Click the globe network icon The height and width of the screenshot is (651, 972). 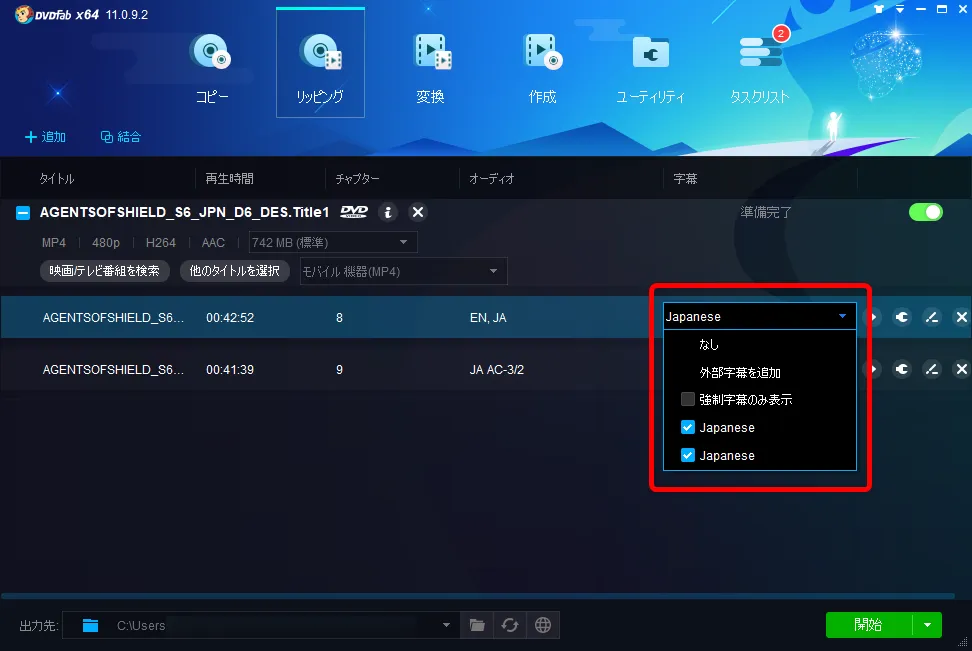pyautogui.click(x=543, y=625)
